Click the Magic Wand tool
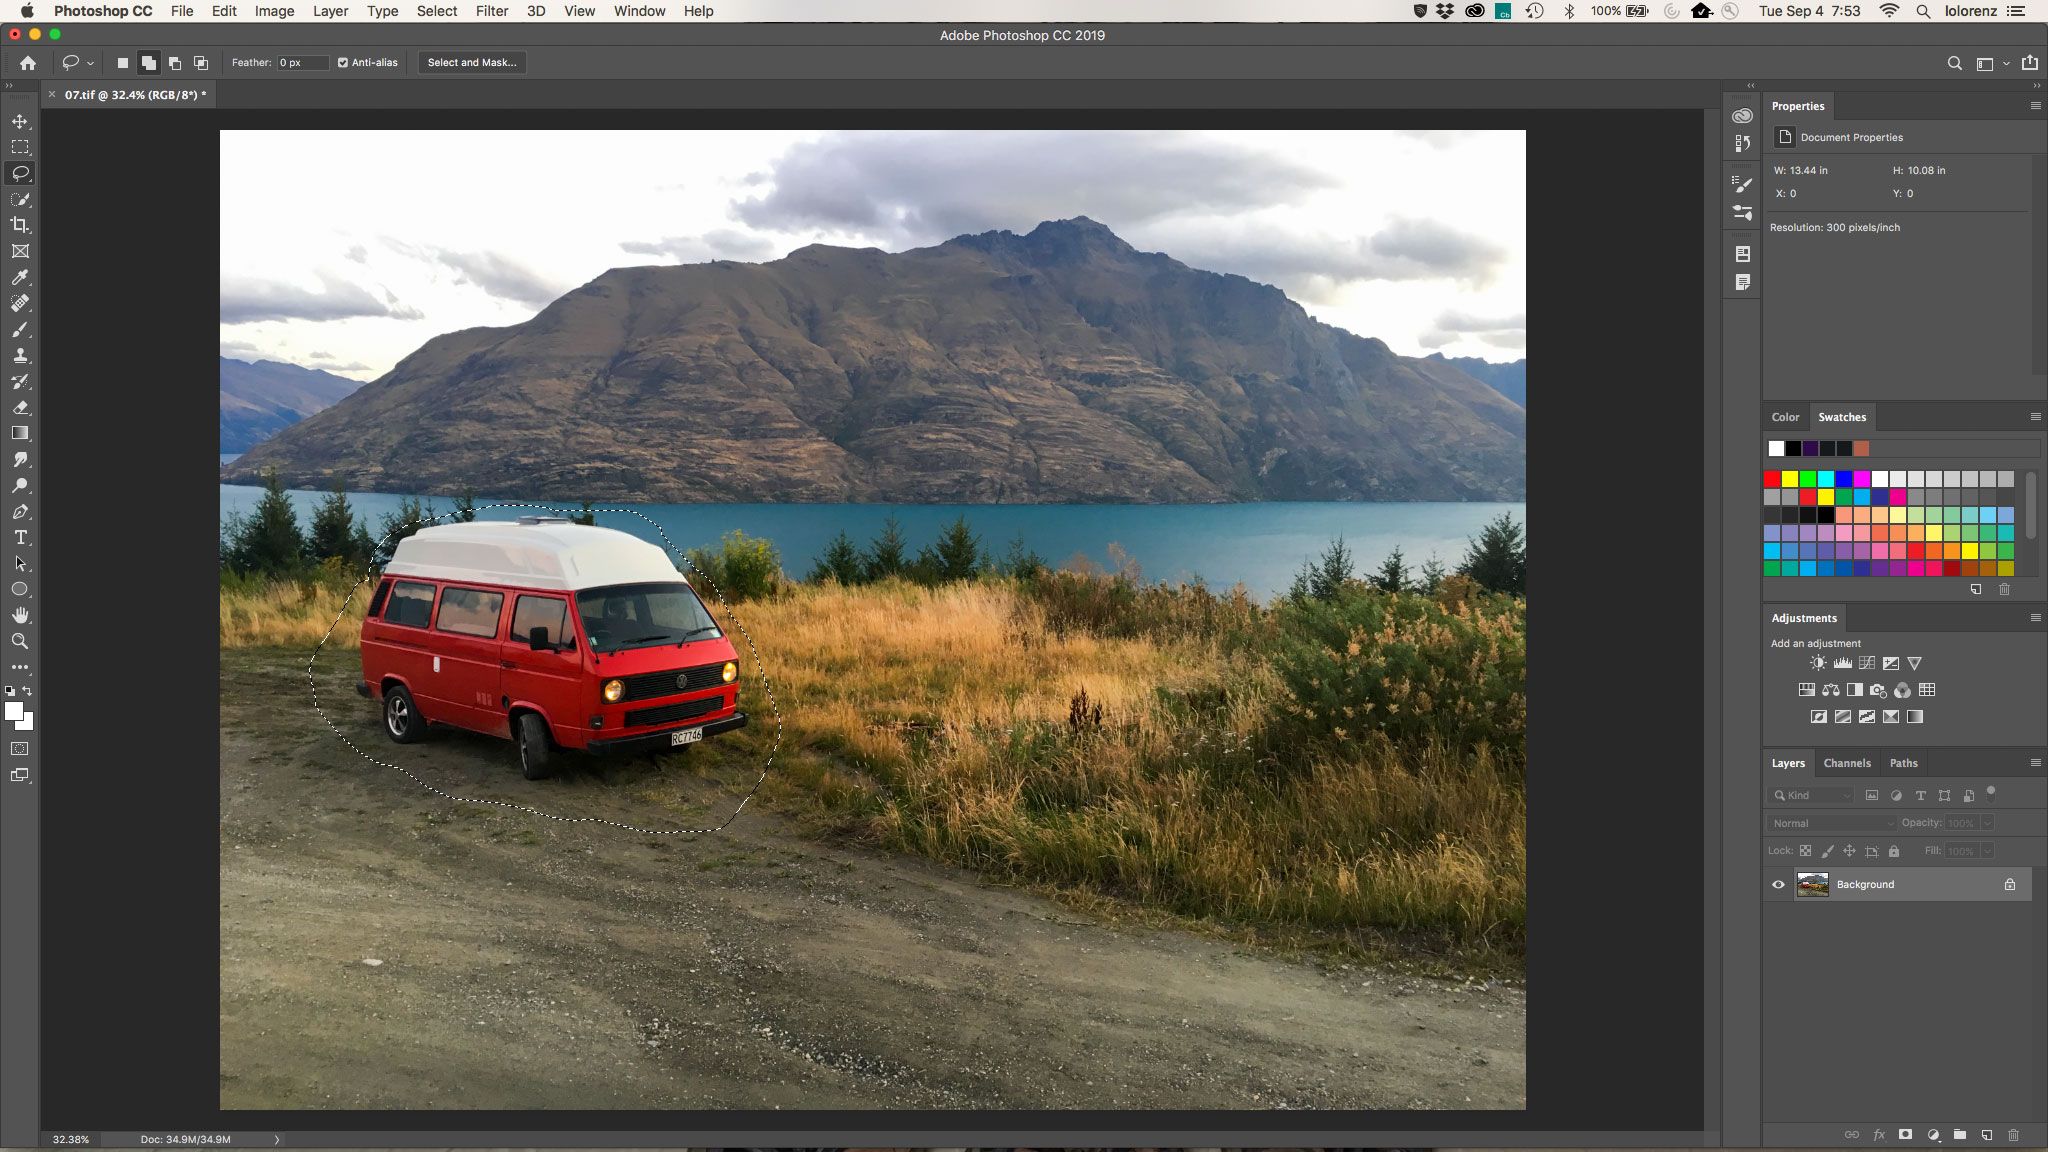Image resolution: width=2048 pixels, height=1152 pixels. [x=20, y=198]
